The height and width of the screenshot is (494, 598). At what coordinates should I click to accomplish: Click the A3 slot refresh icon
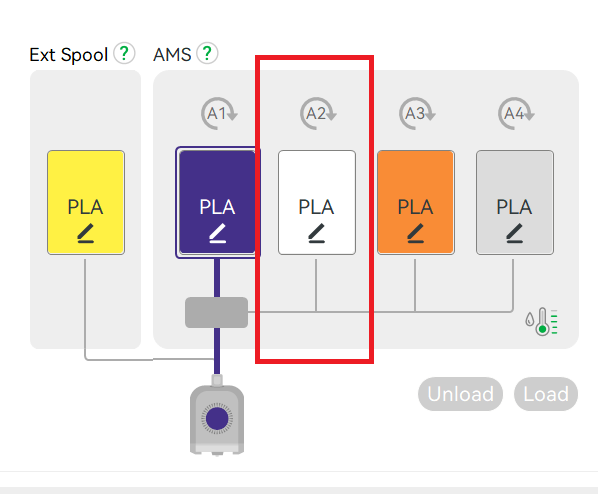417,114
